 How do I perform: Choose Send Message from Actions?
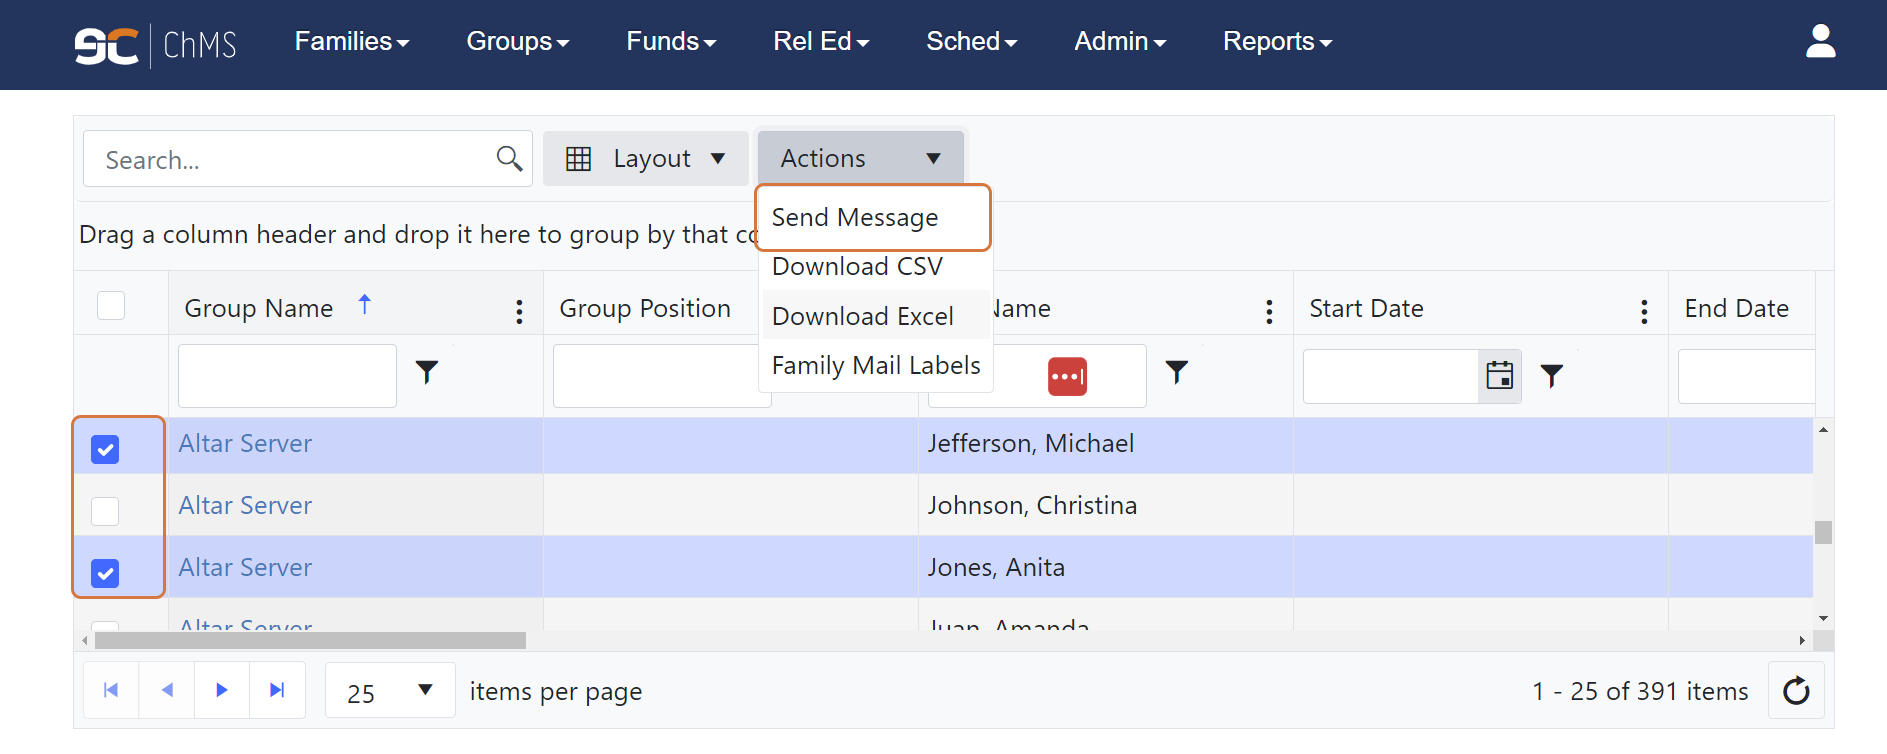click(873, 217)
